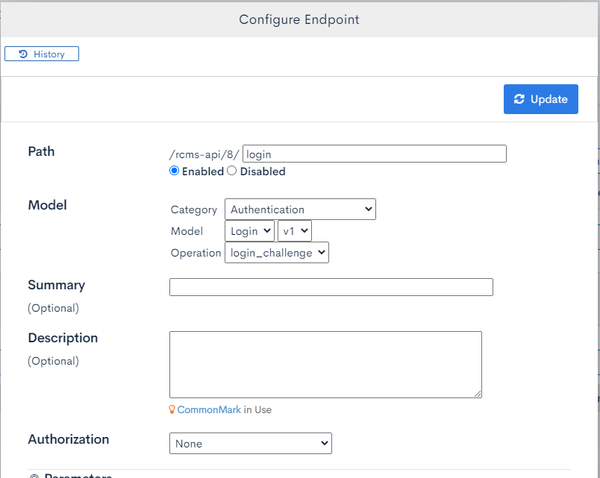Open the Operation dropdown showing login_challenge
This screenshot has height=478, width=600.
pyautogui.click(x=277, y=253)
